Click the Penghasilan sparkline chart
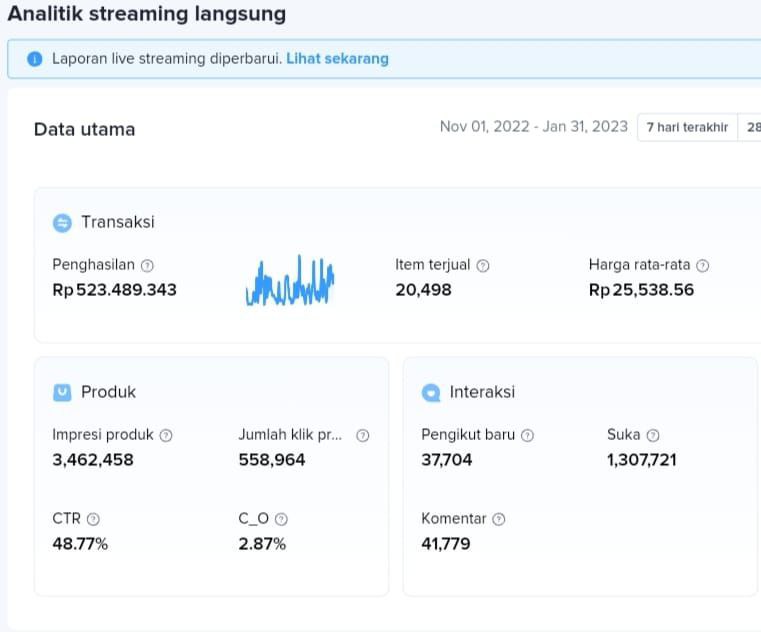 [x=290, y=281]
